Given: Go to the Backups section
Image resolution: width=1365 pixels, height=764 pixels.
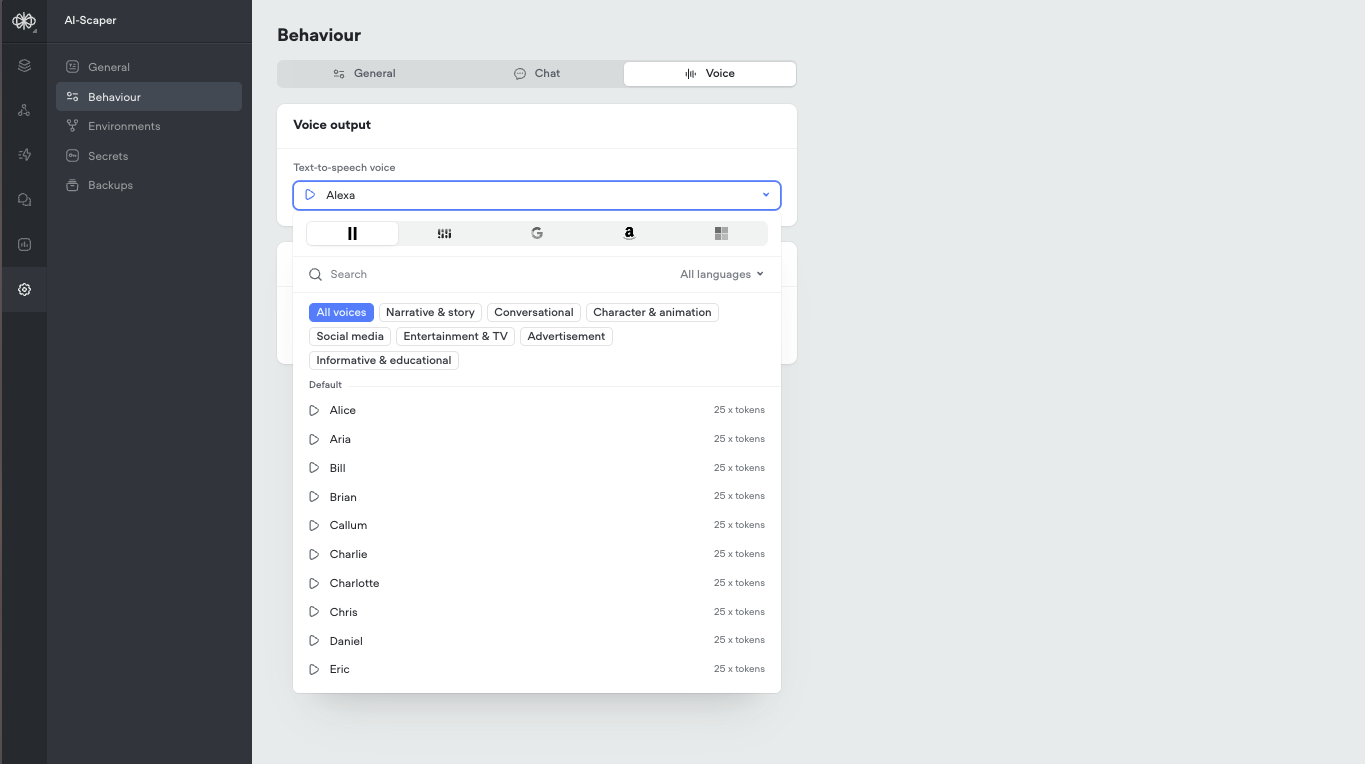Looking at the screenshot, I should [x=110, y=184].
